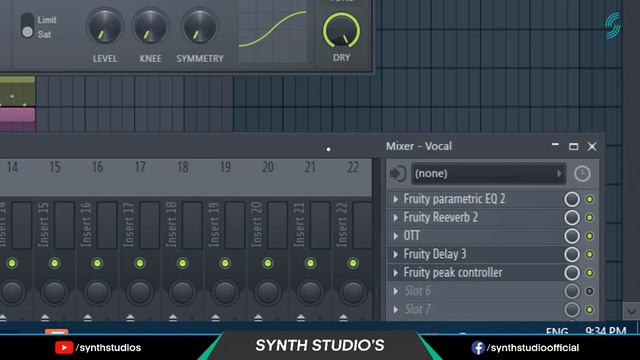This screenshot has height=360, width=640.
Task: Expand Fruity Delay 3 slot menu
Action: click(x=396, y=254)
